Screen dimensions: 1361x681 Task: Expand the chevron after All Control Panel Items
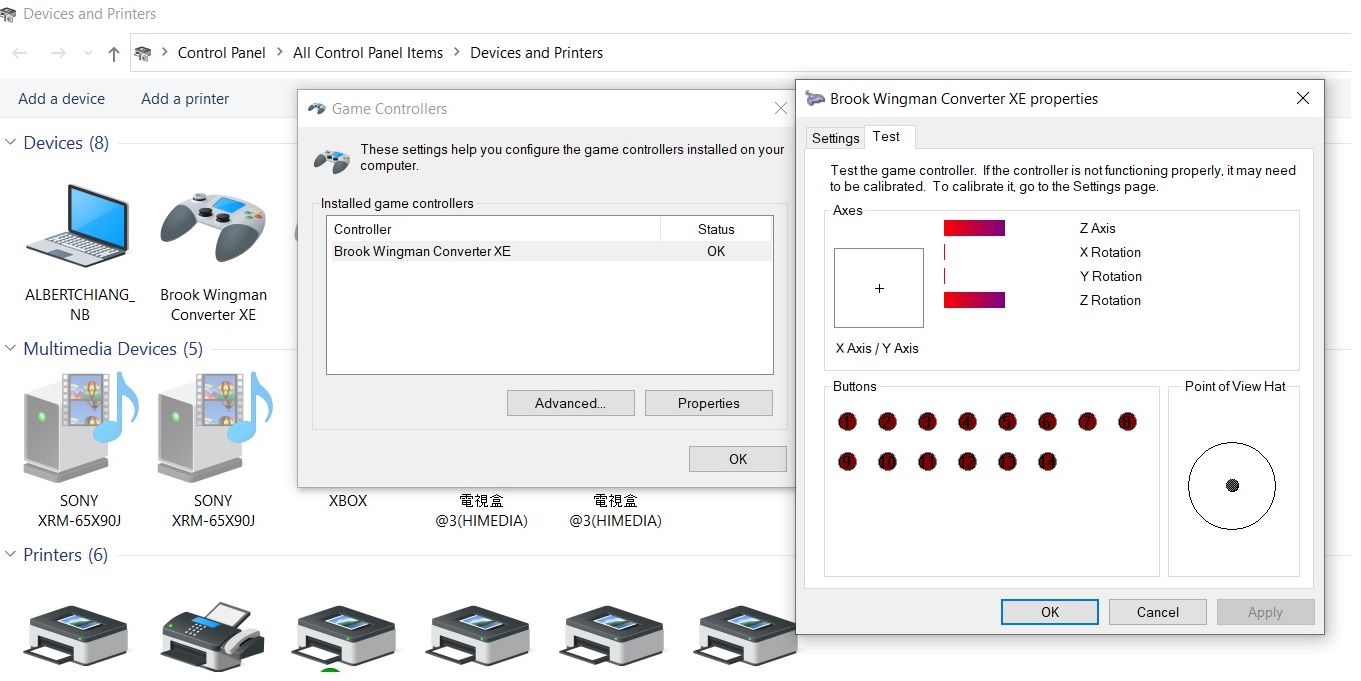point(457,53)
